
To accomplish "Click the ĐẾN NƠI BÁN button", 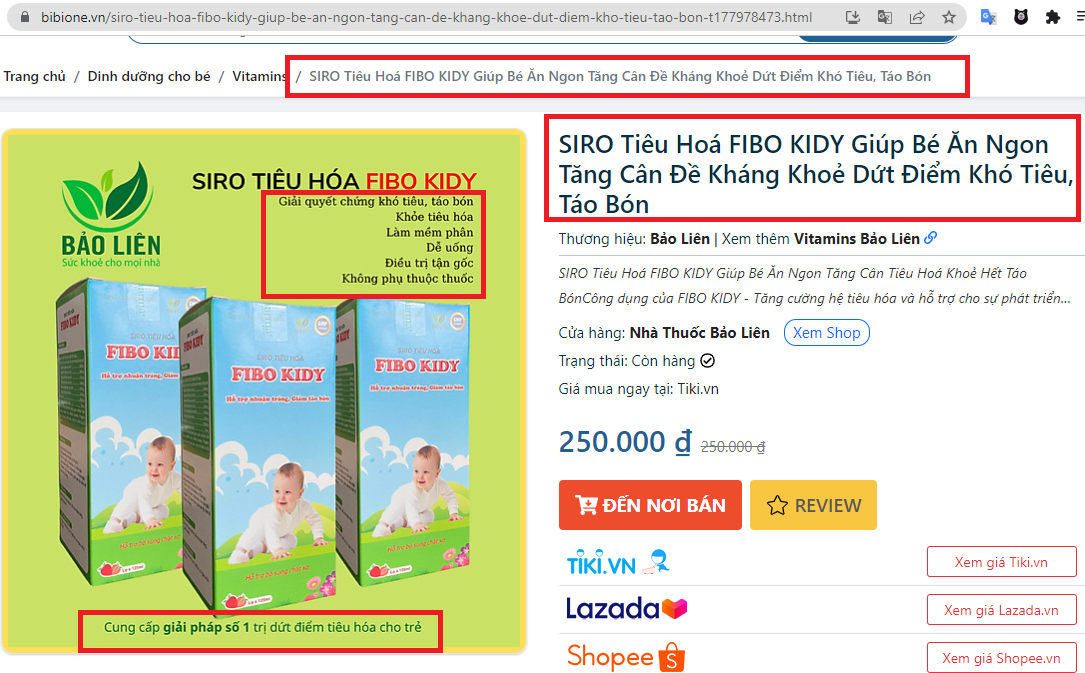I will pyautogui.click(x=650, y=505).
